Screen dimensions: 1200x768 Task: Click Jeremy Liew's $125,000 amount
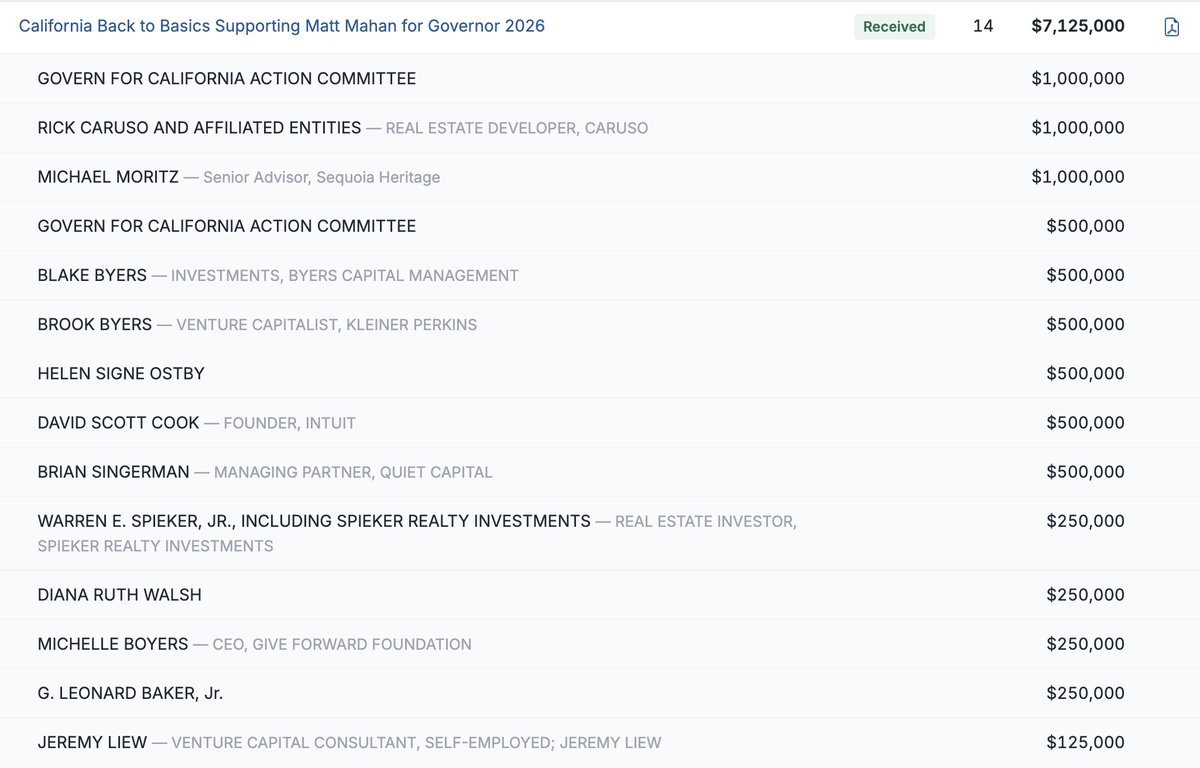(x=1085, y=742)
